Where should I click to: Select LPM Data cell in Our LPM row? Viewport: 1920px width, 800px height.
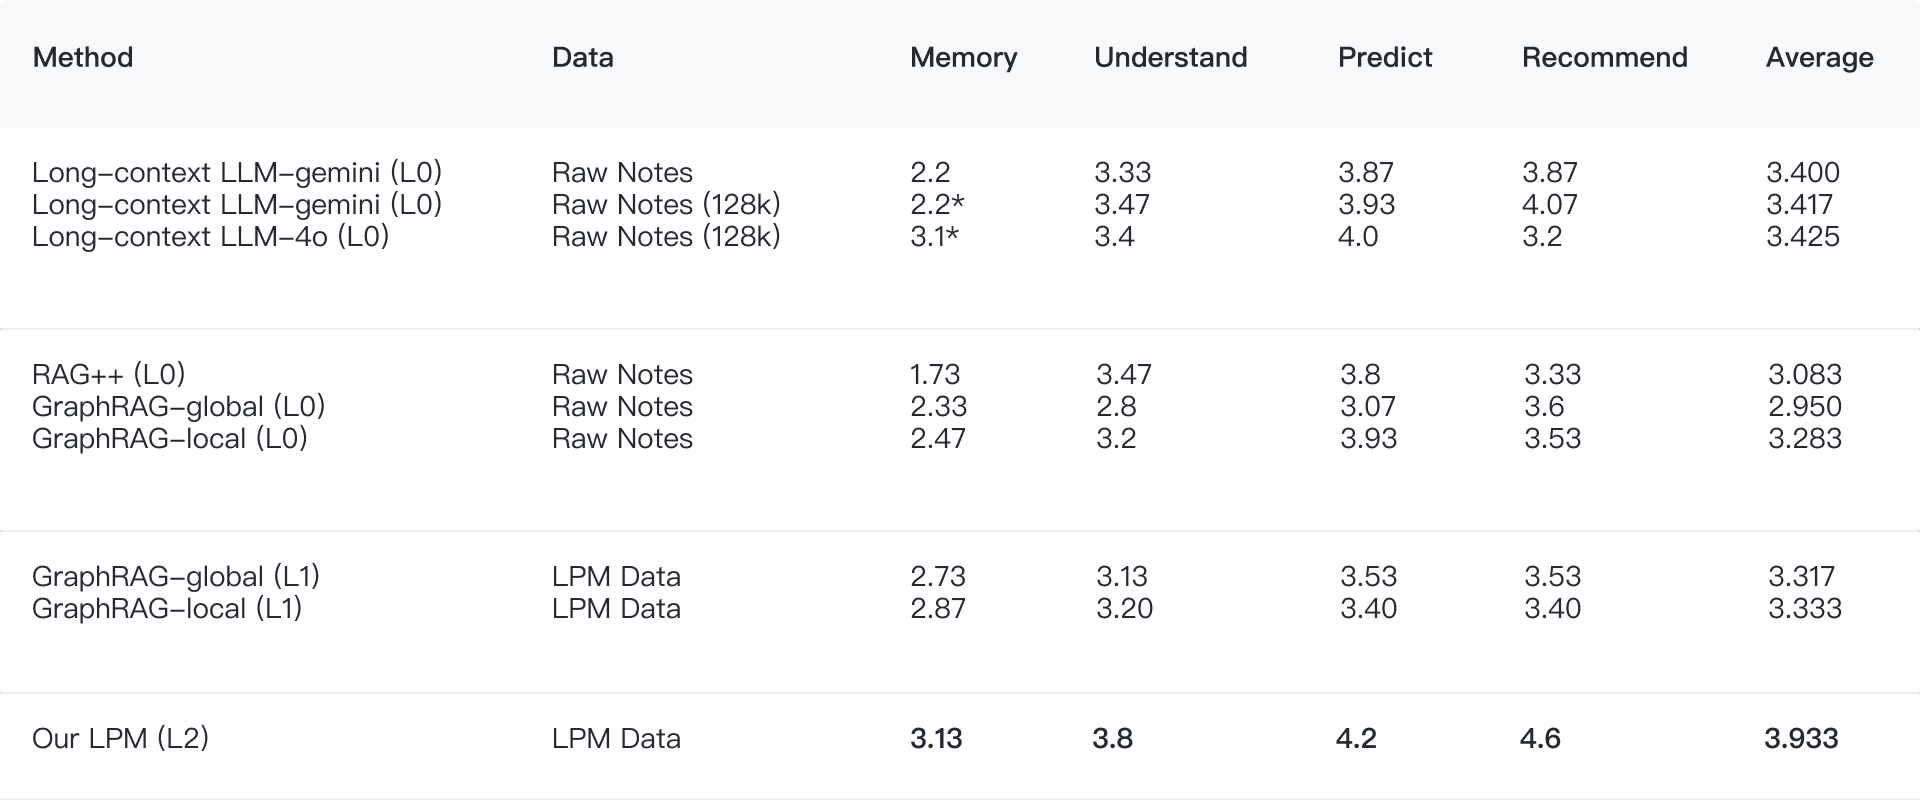[616, 739]
